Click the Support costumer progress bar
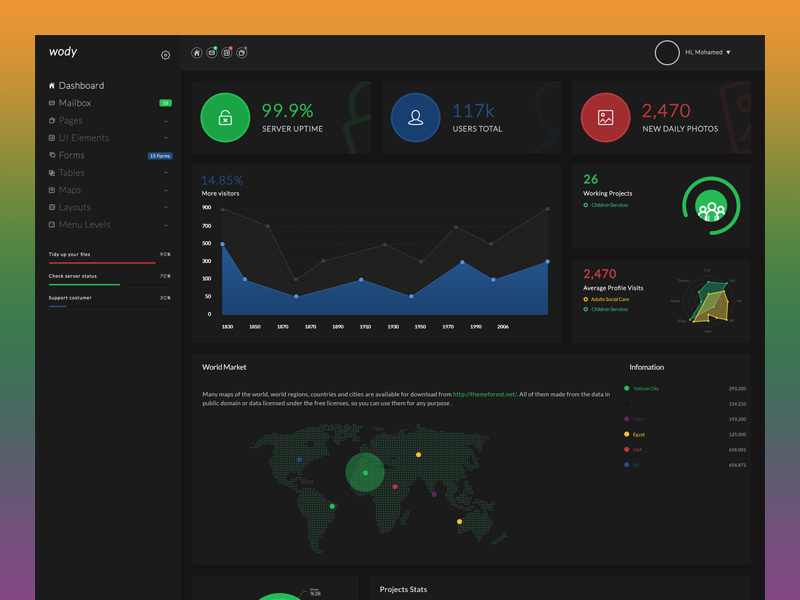 coord(110,306)
